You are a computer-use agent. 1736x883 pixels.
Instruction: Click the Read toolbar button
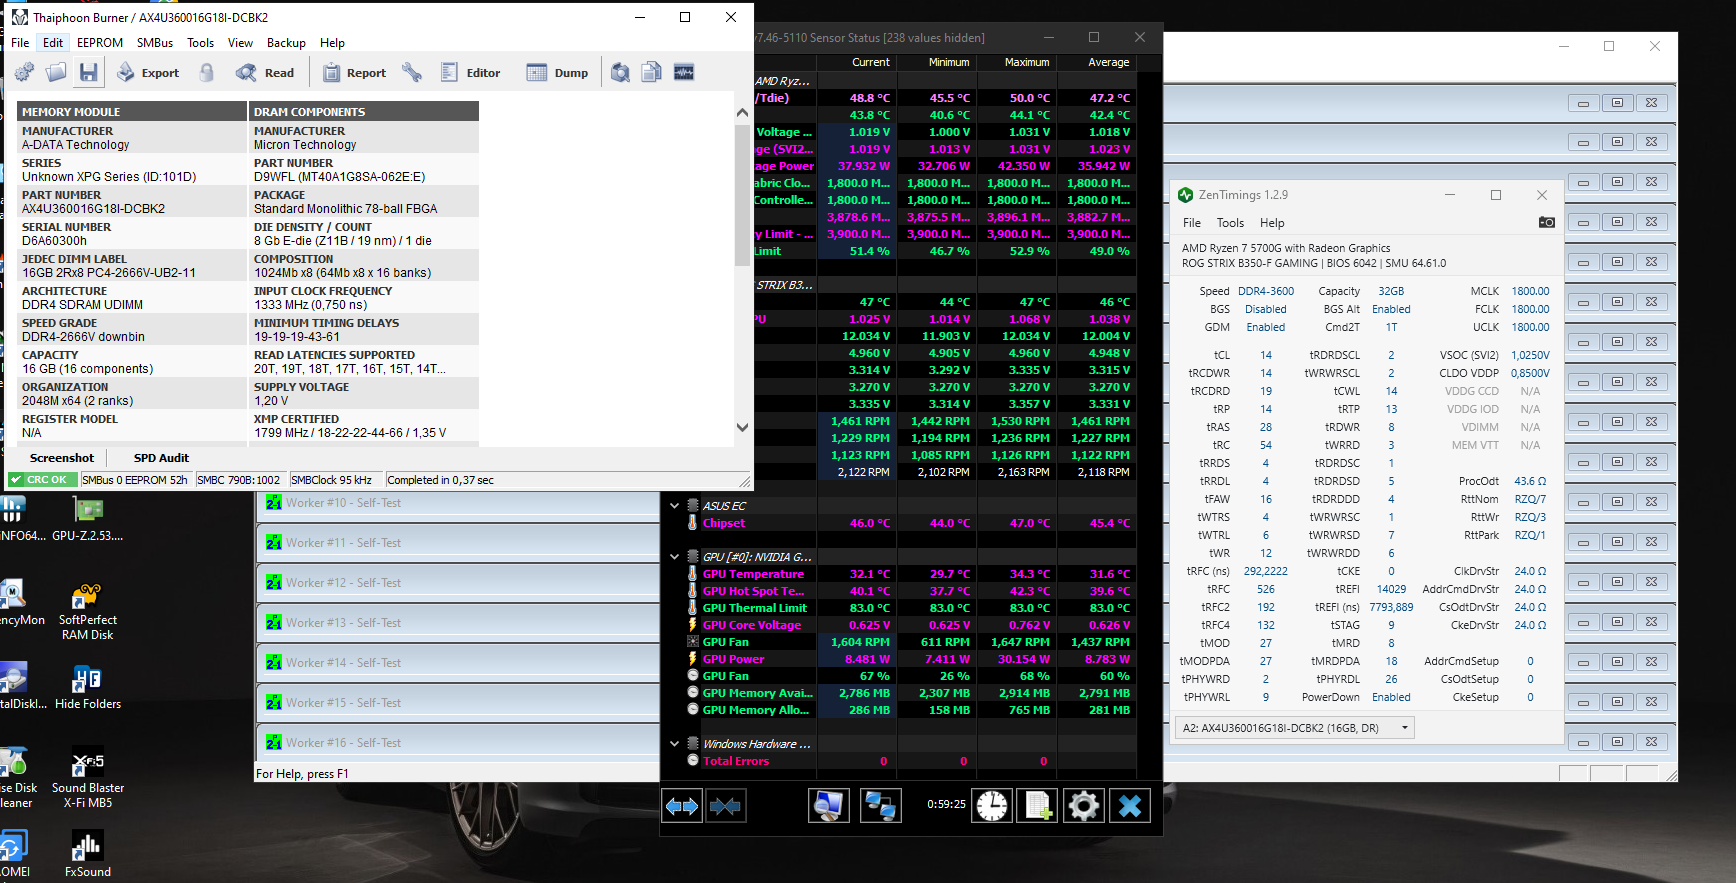coord(265,72)
